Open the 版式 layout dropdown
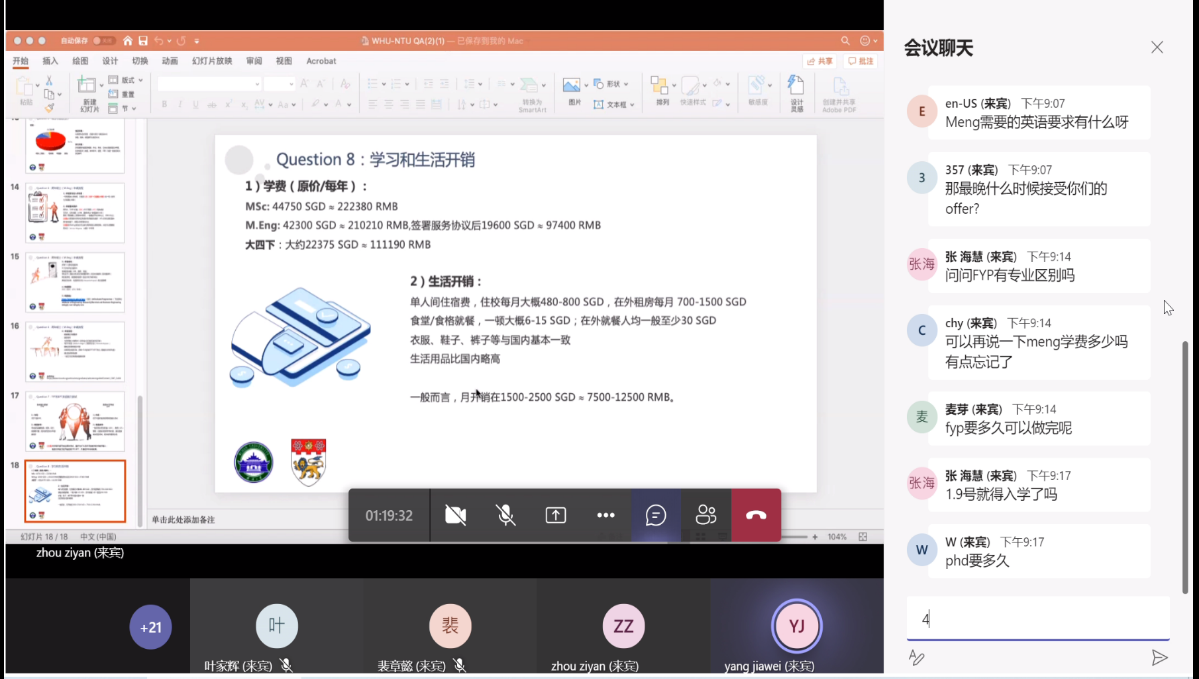This screenshot has width=1199, height=679. 127,80
